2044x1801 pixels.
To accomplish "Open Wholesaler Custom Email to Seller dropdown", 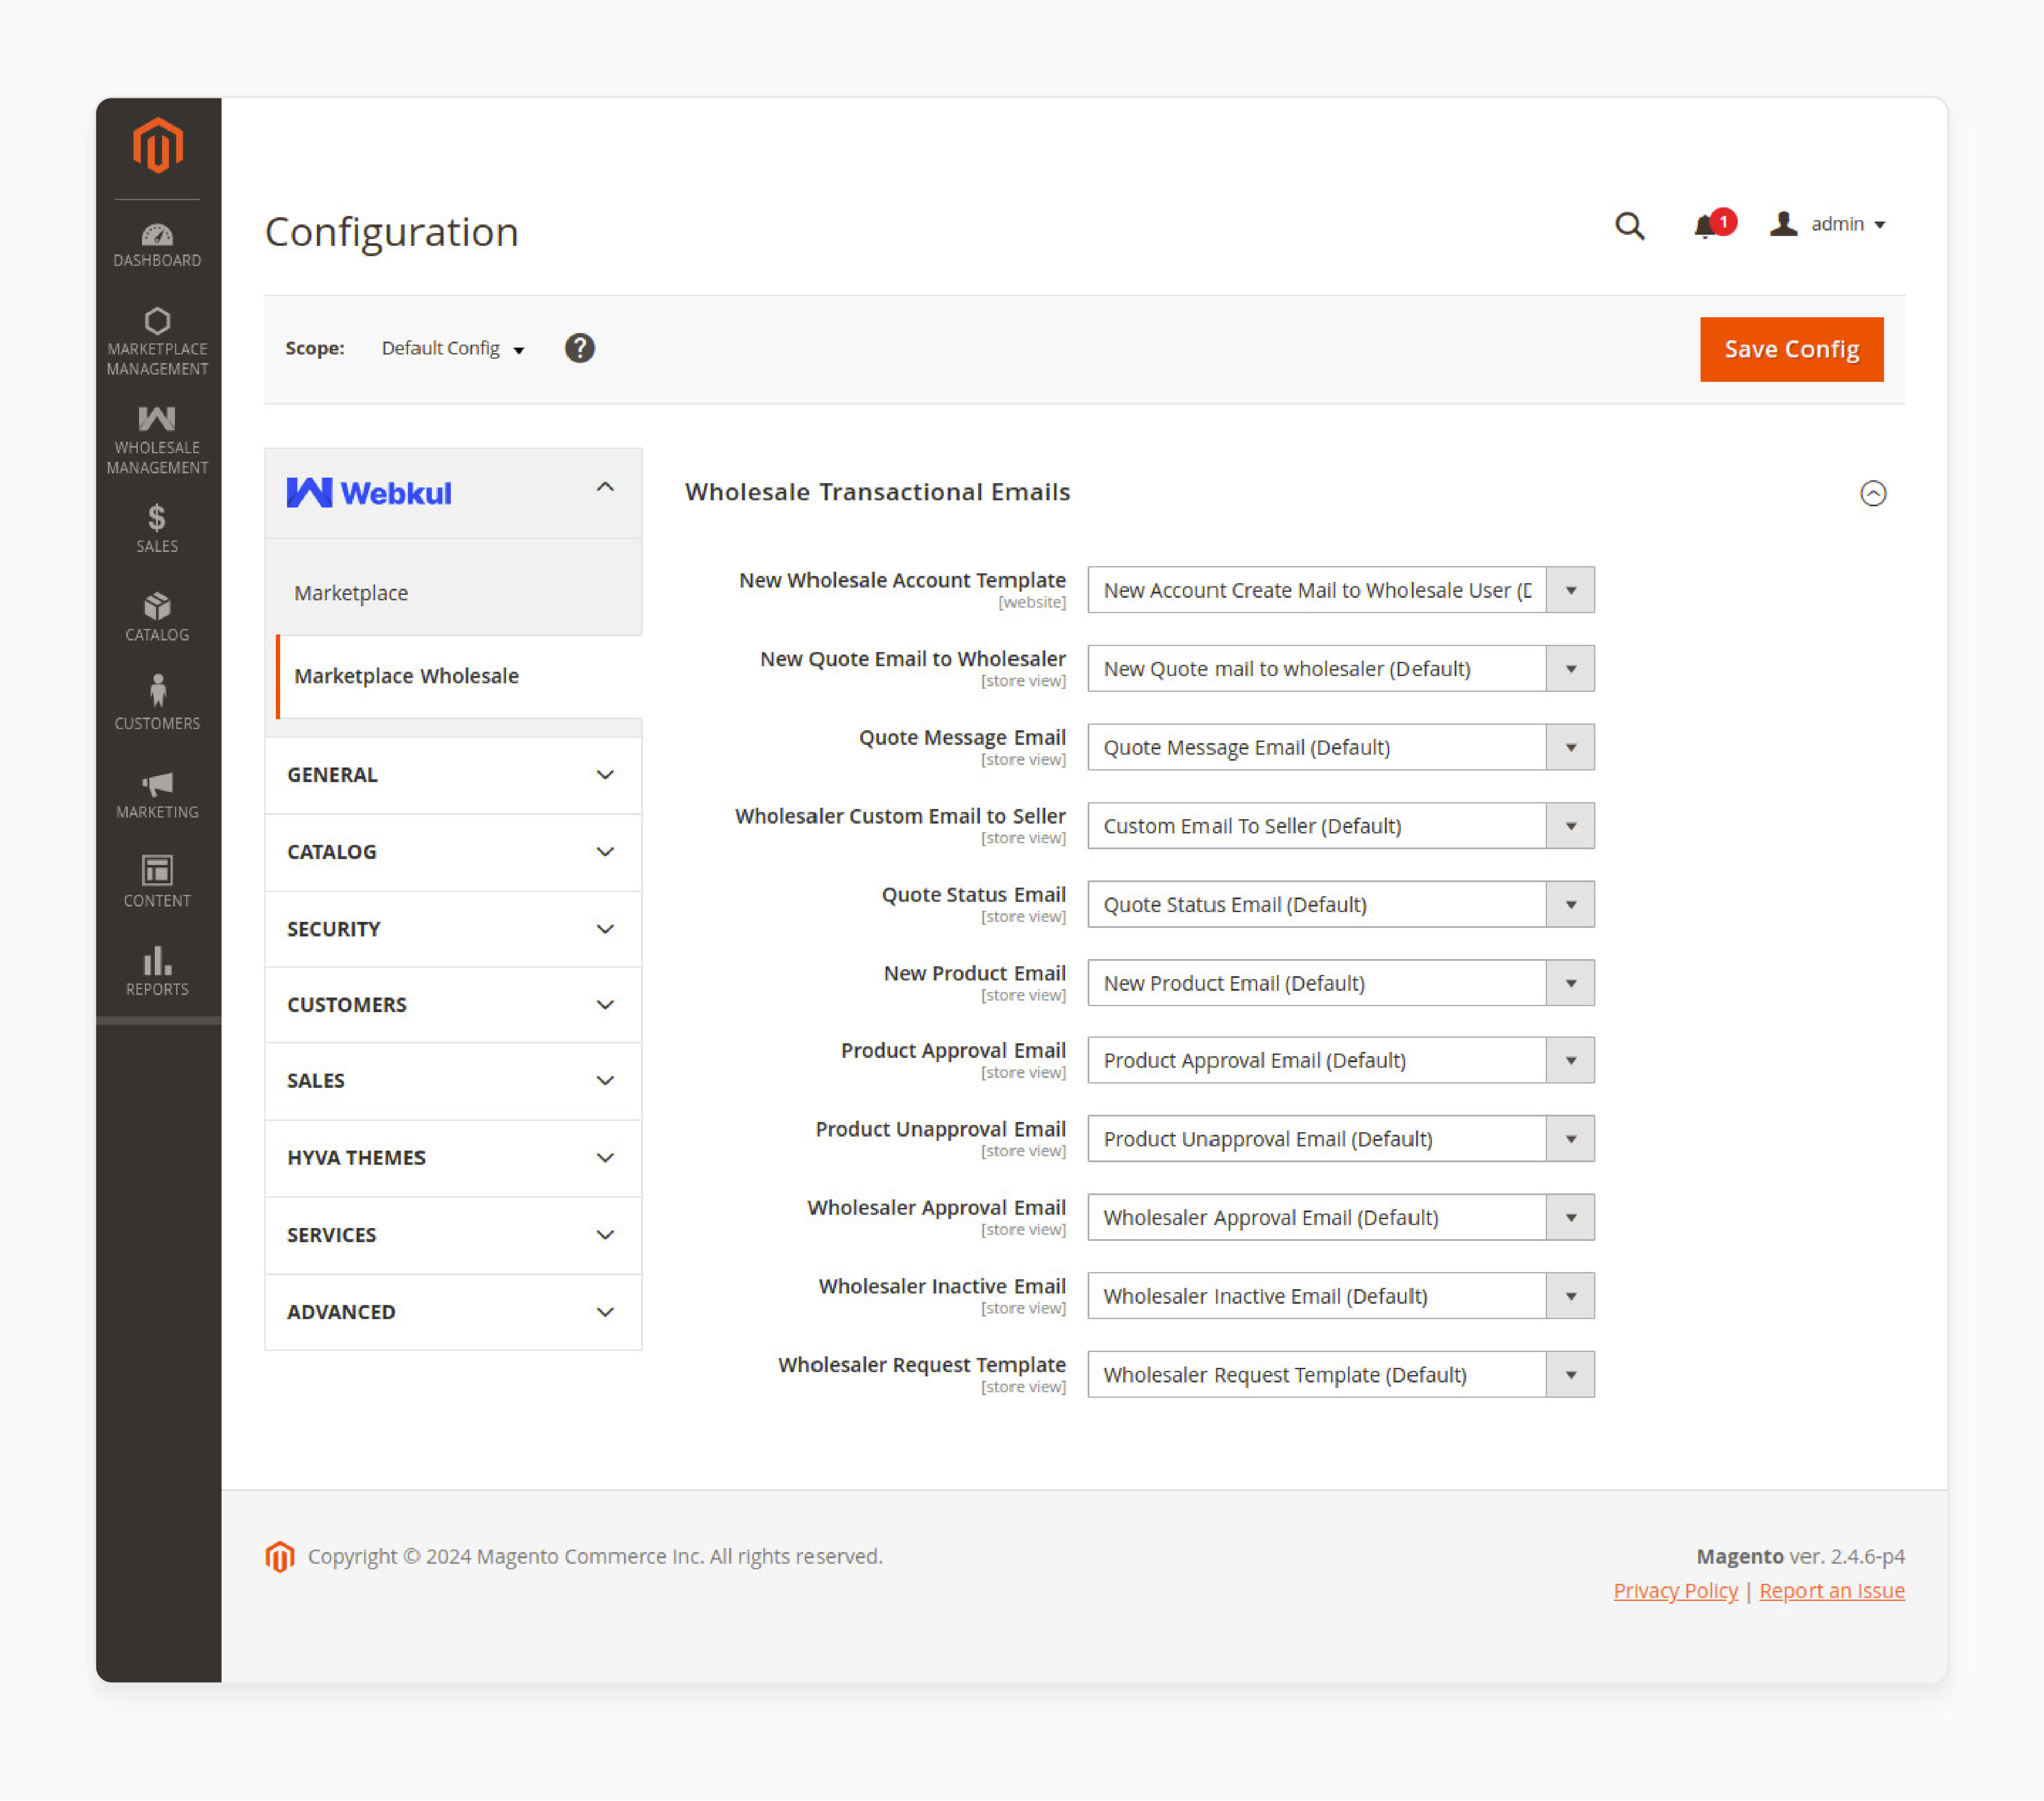I will (1340, 826).
